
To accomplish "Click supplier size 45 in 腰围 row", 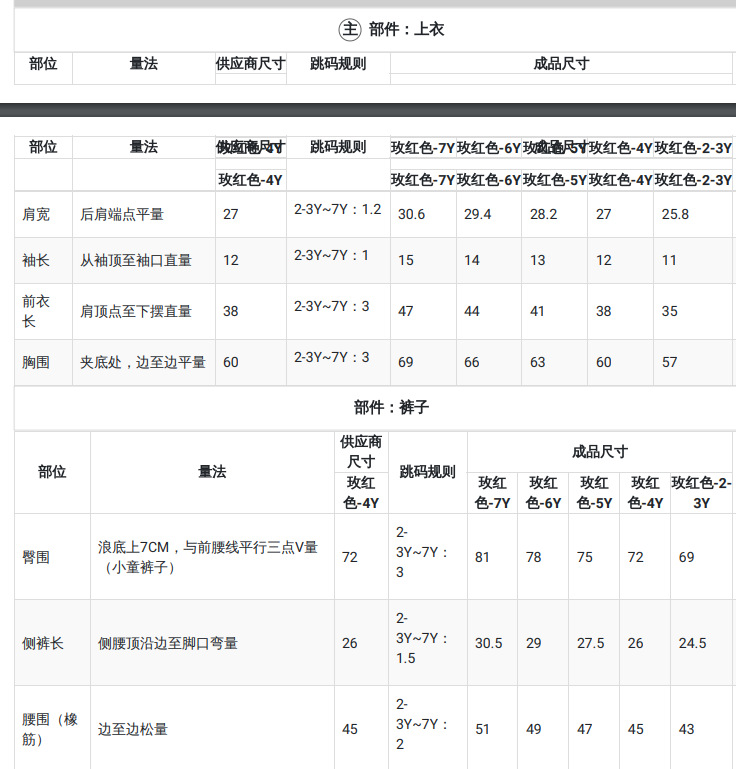I will (350, 729).
